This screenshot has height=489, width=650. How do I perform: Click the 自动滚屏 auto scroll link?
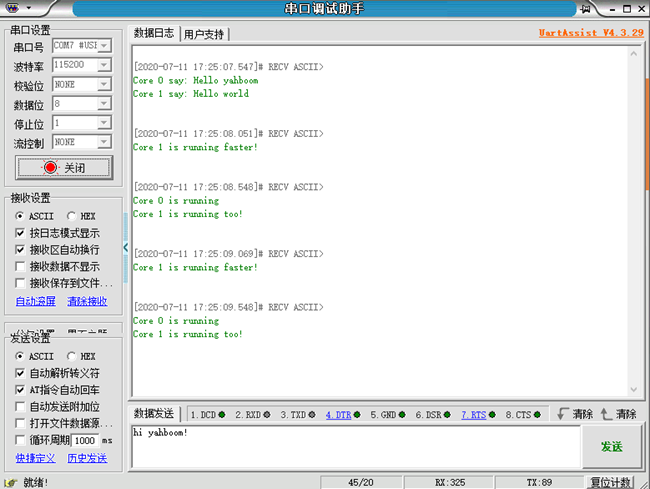[x=36, y=301]
